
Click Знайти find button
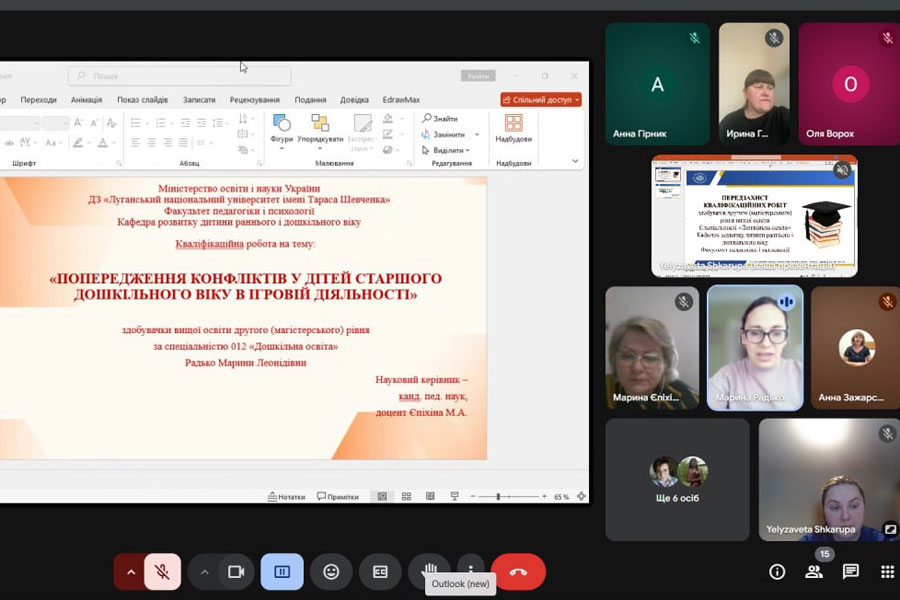pos(440,118)
